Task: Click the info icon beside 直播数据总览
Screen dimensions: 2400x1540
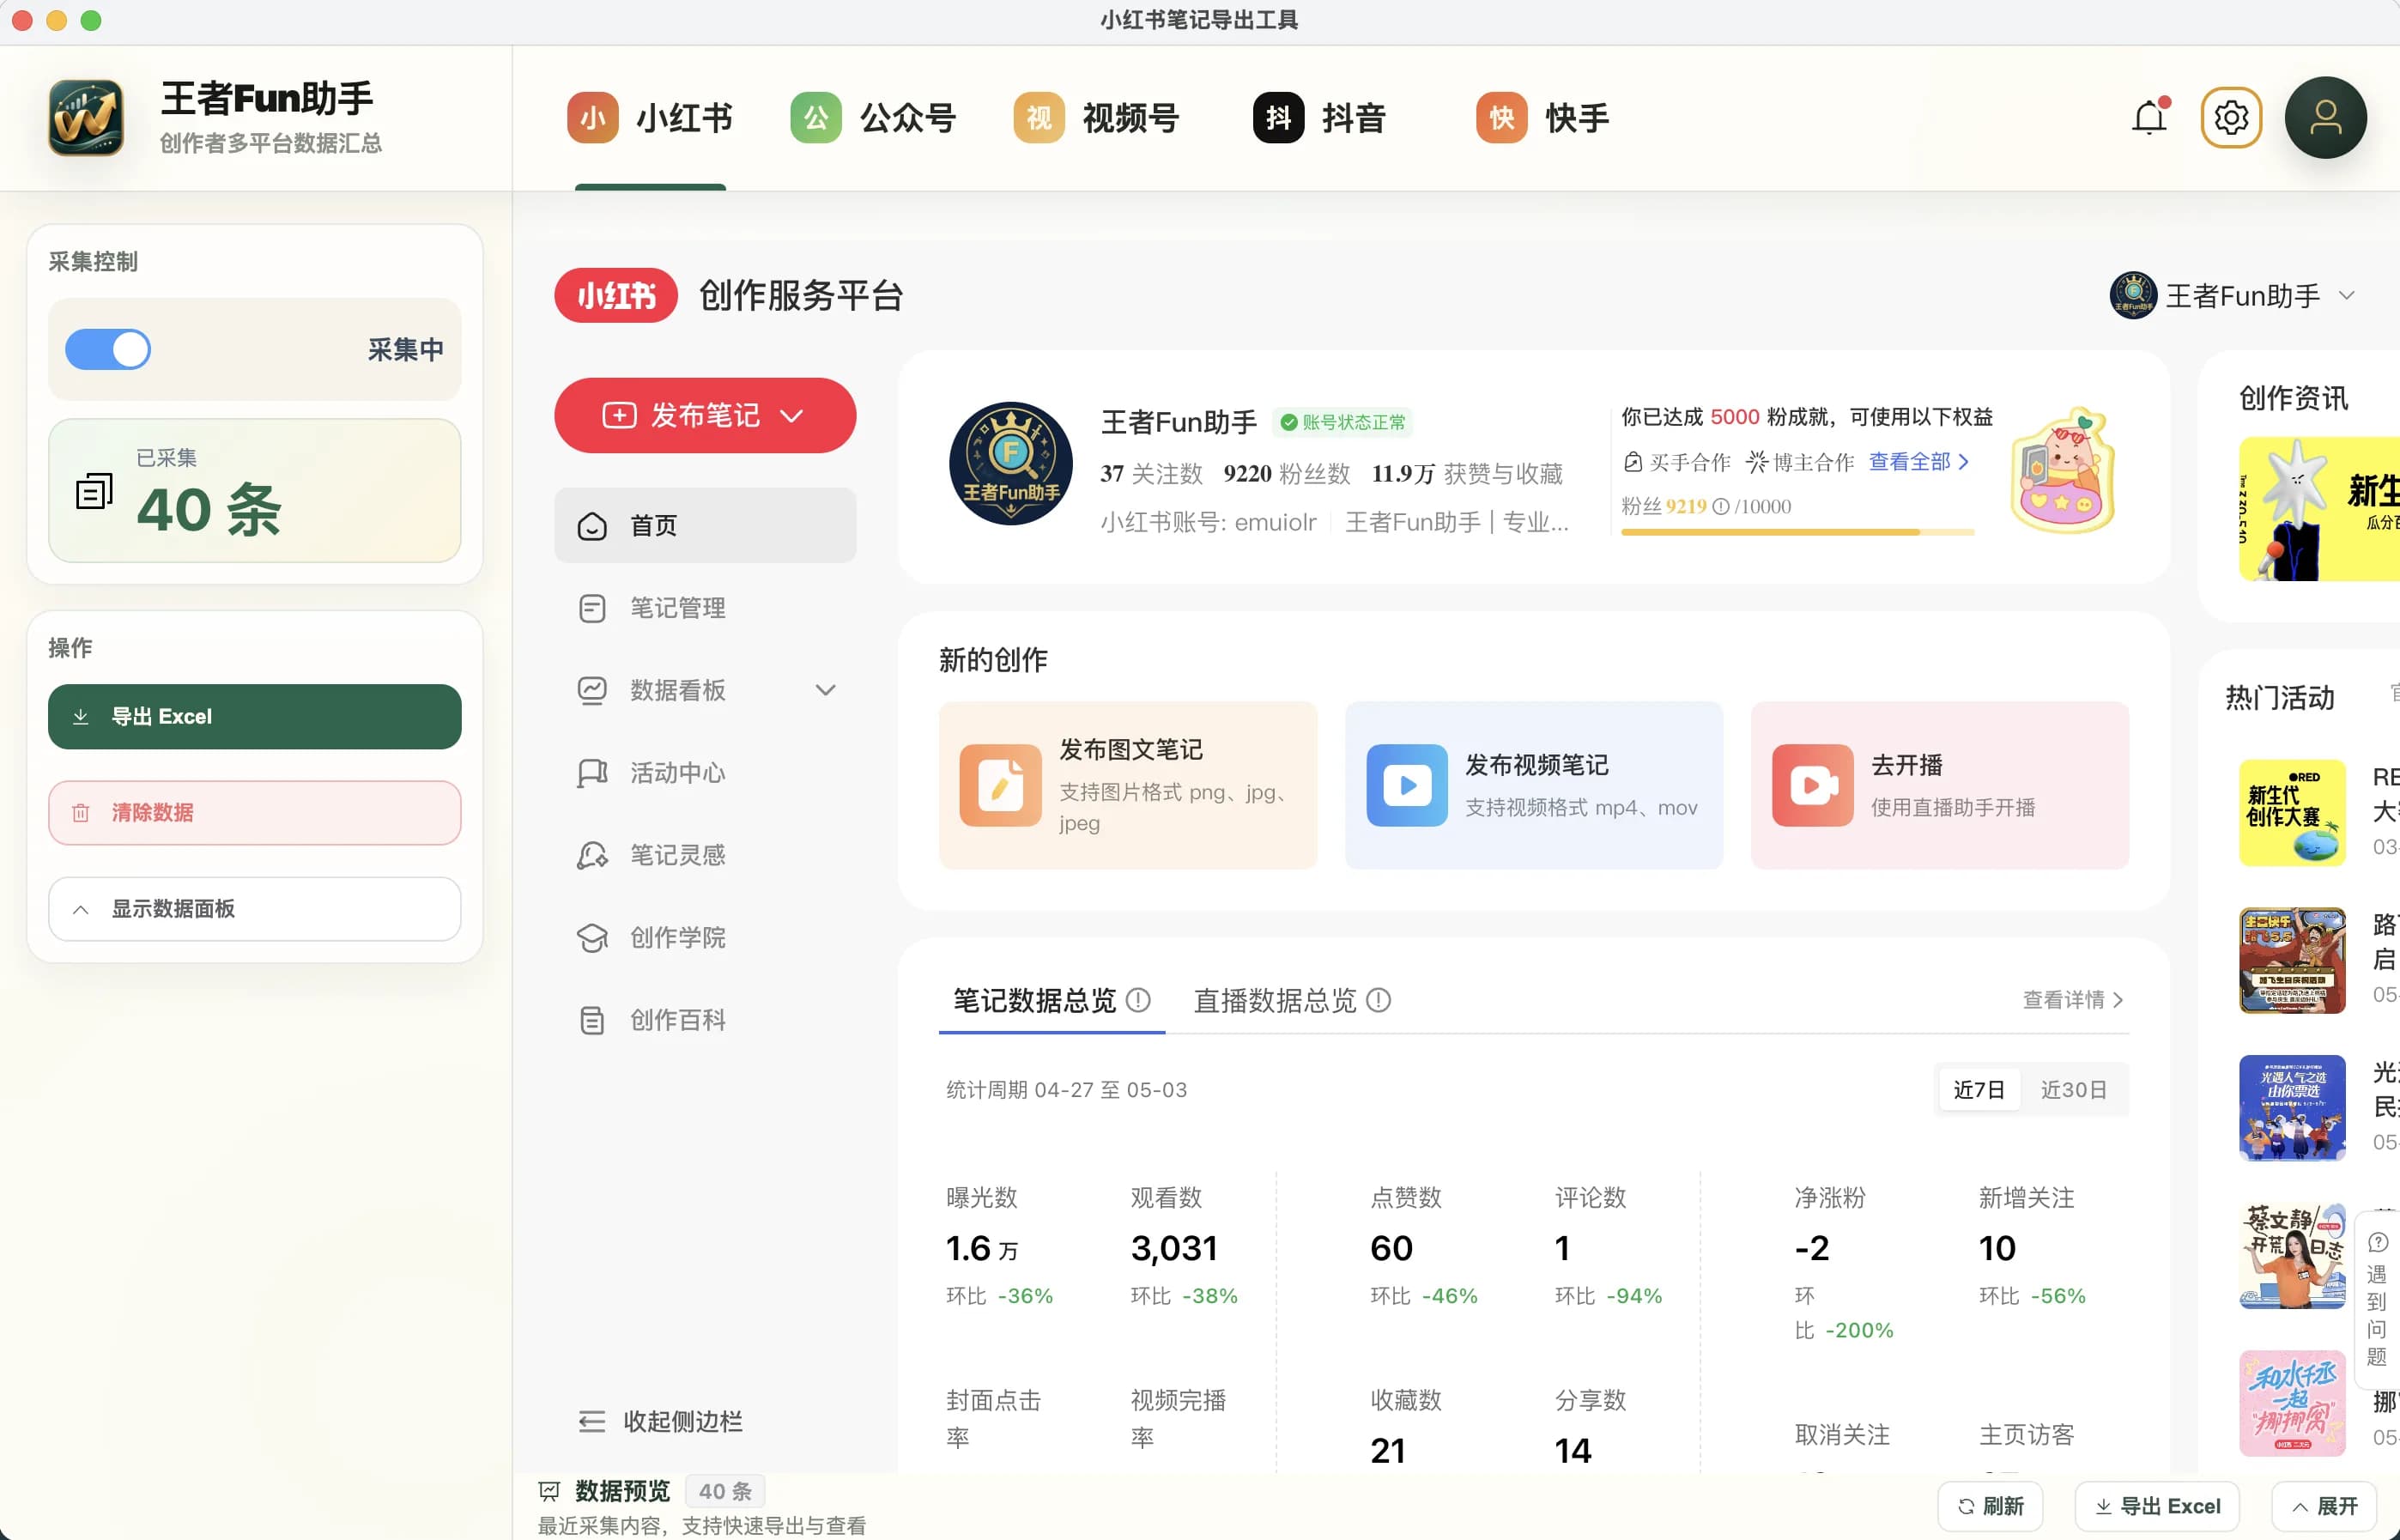Action: [x=1378, y=1000]
